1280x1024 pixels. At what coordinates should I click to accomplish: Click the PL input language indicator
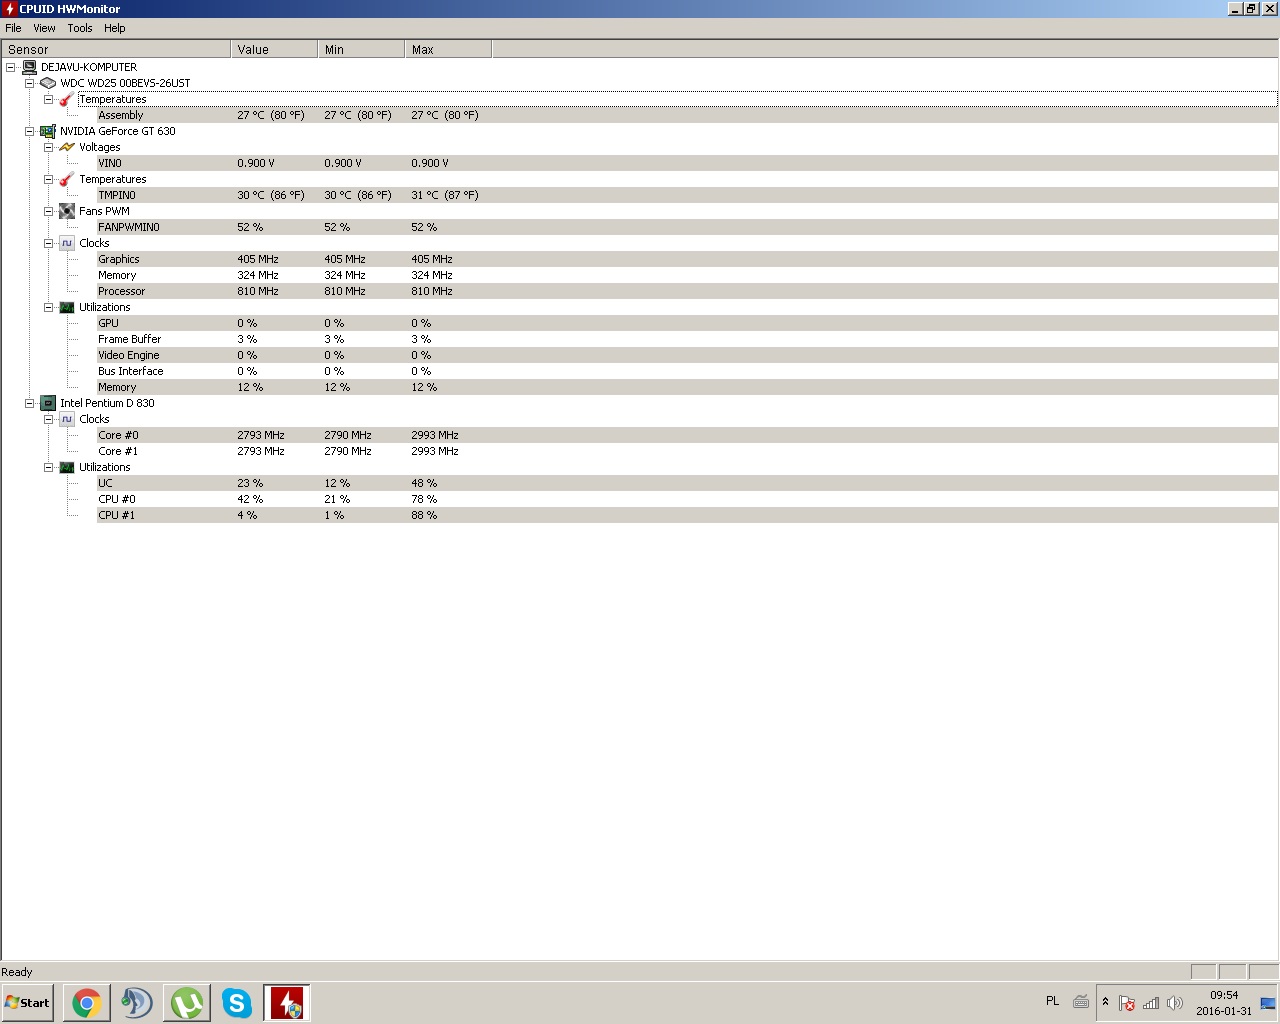(x=1052, y=1001)
